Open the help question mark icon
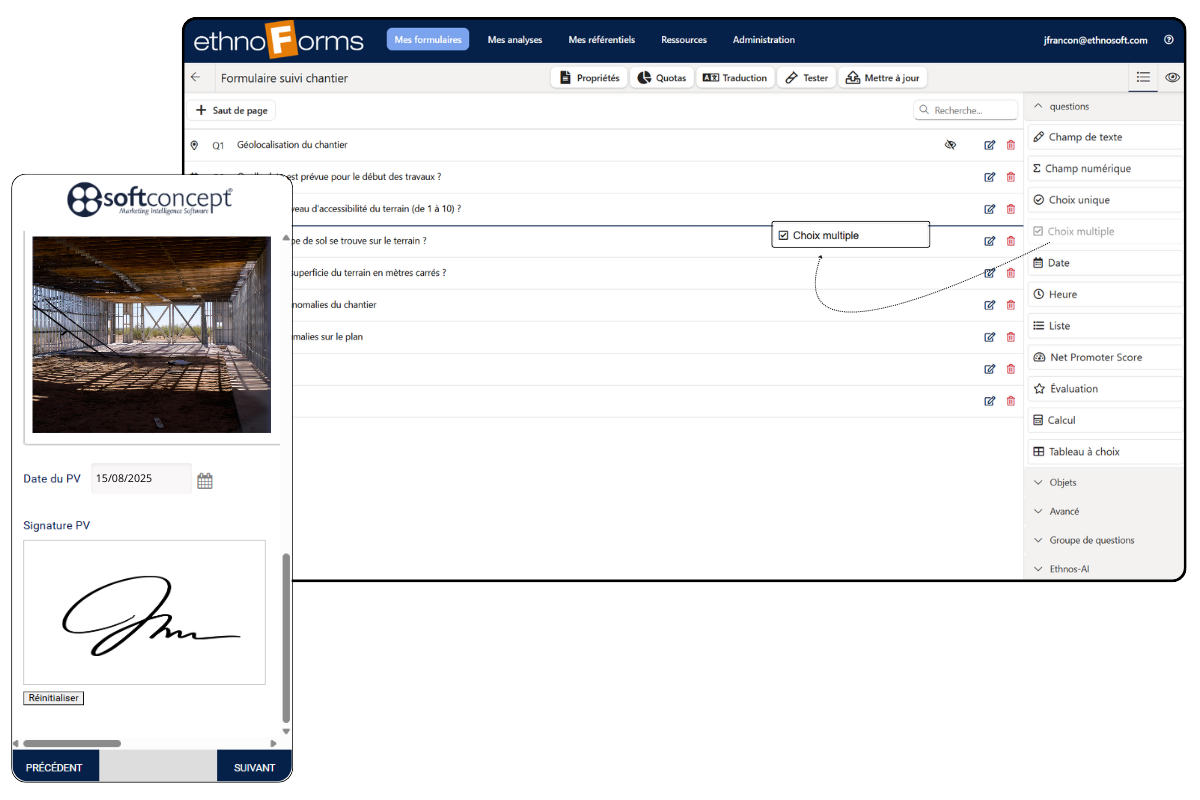Viewport: 1200px width, 800px height. click(1169, 40)
